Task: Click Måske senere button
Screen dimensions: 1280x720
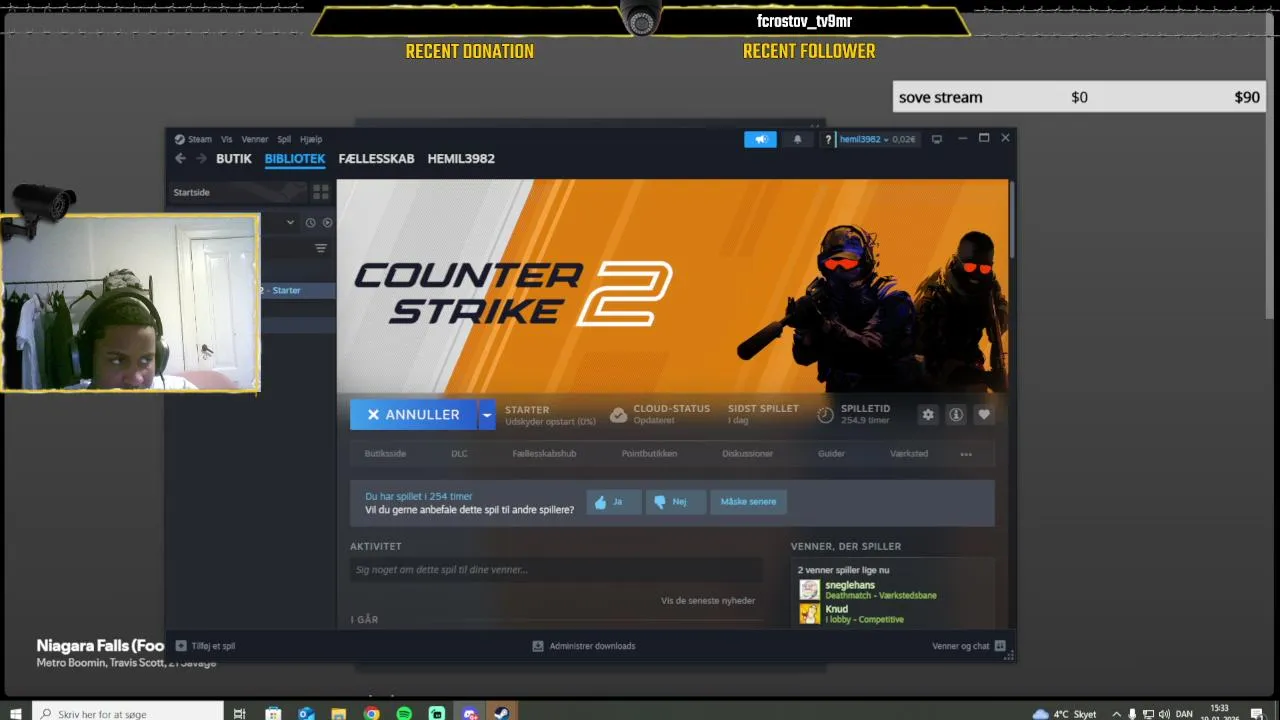Action: tap(748, 502)
